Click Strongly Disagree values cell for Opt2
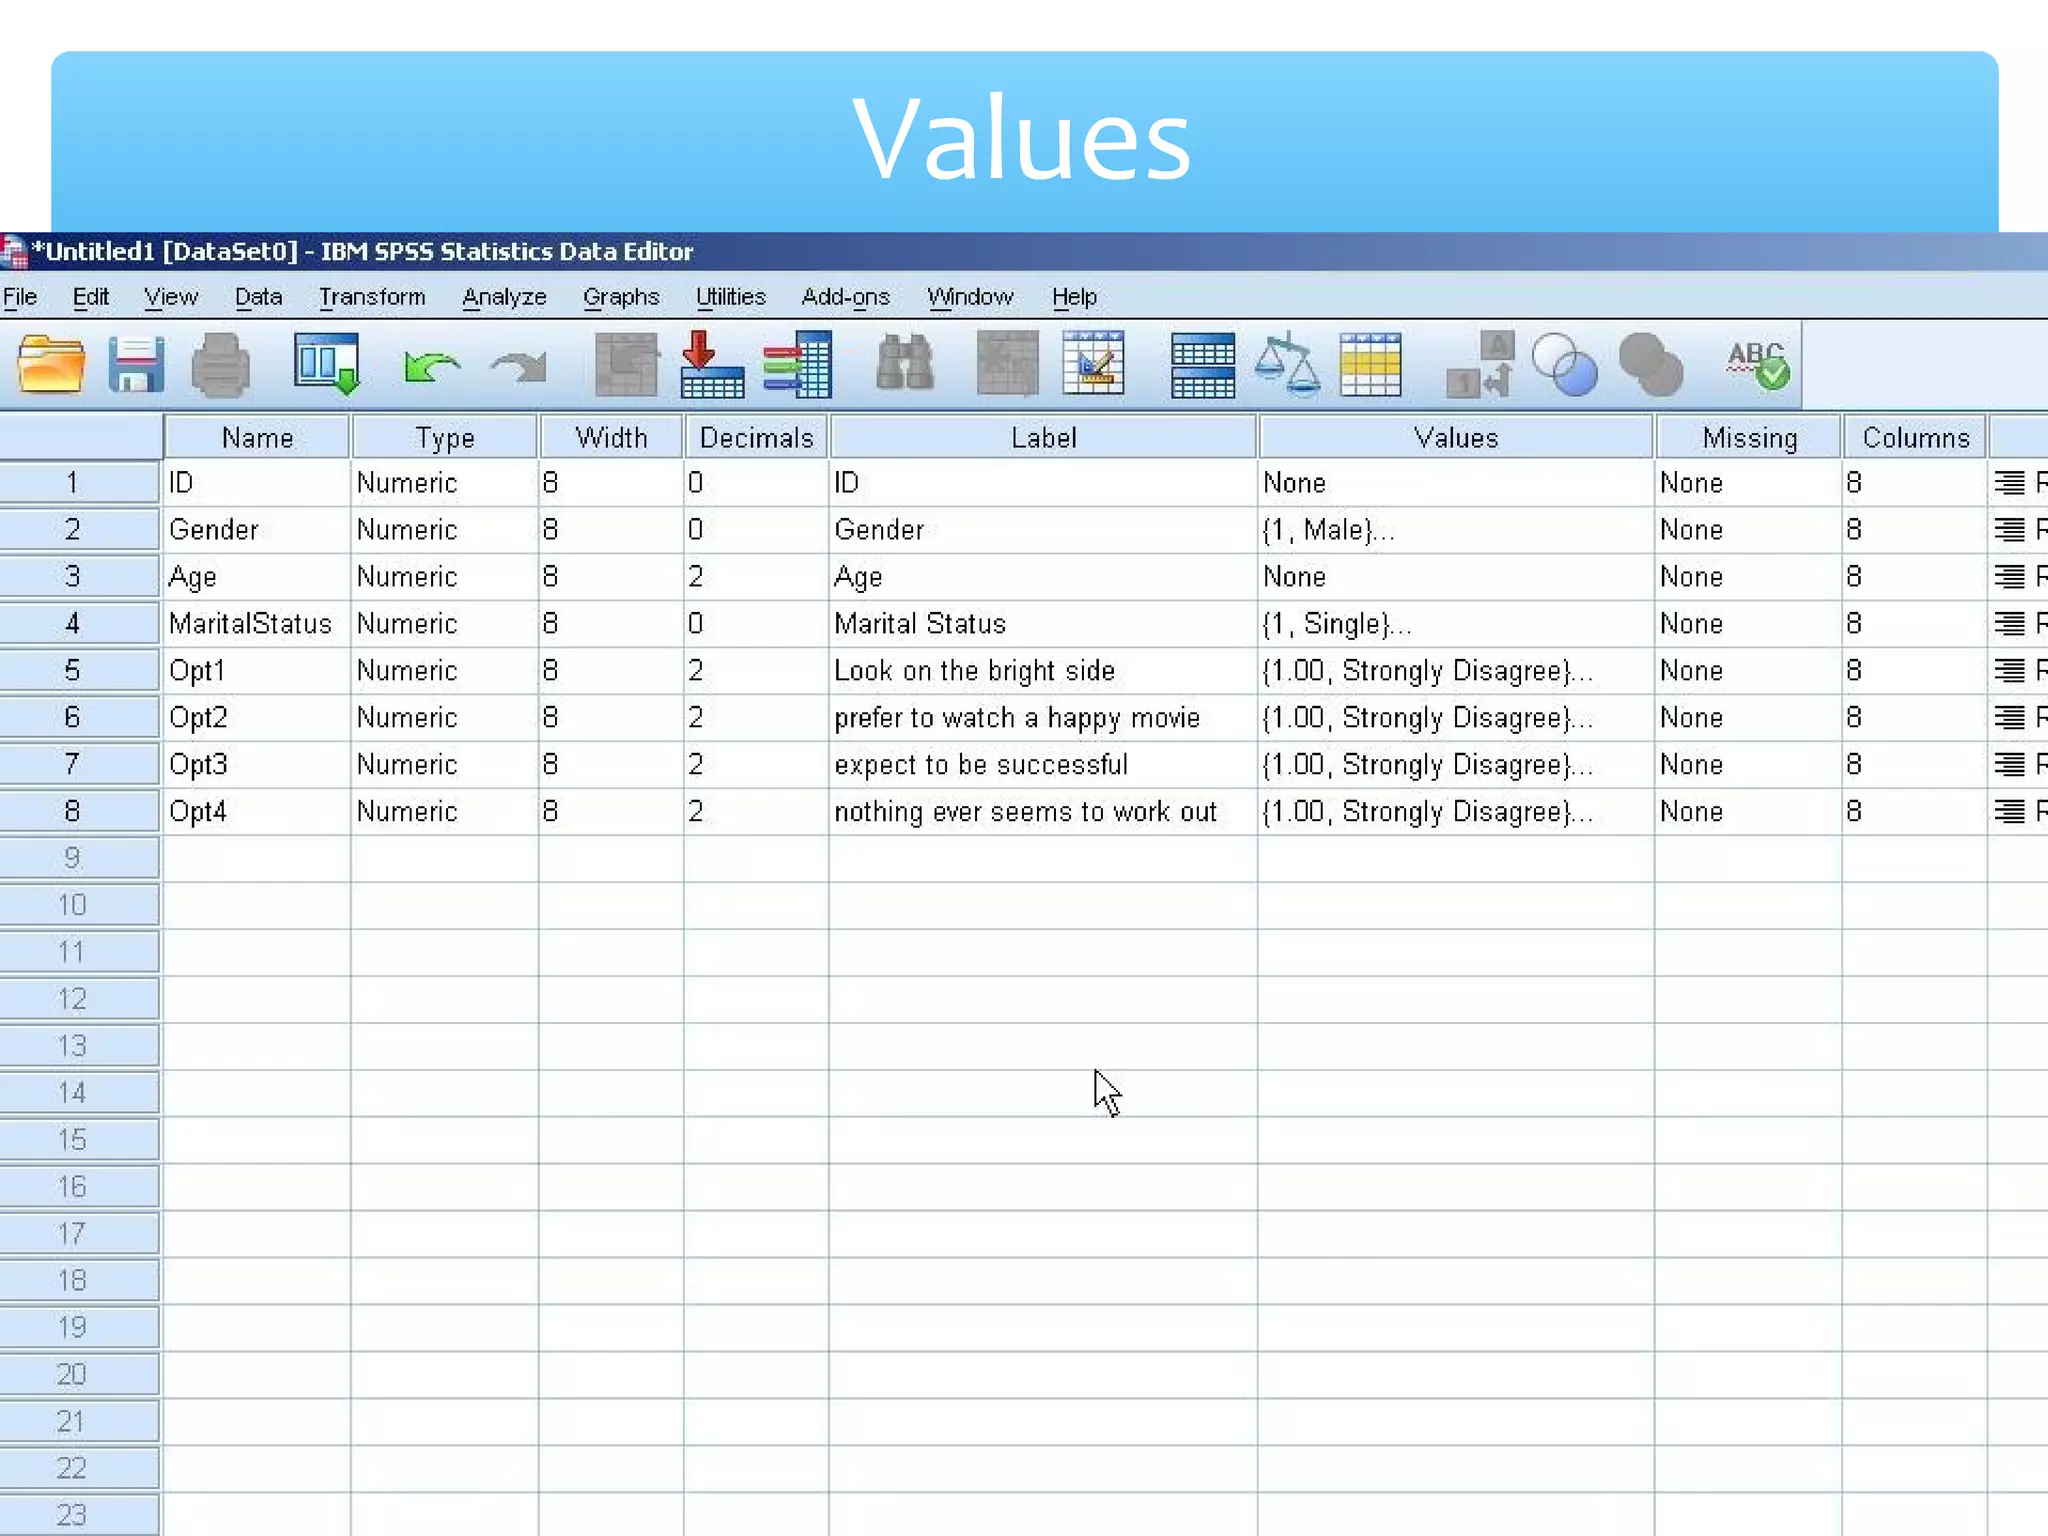Screen dimensions: 2048x1536 coord(1455,718)
